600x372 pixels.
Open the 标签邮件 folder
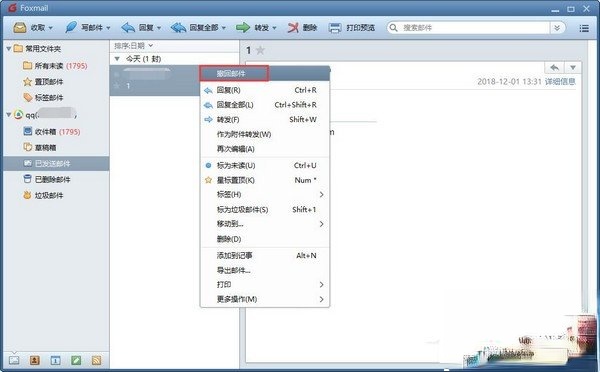tap(43, 98)
